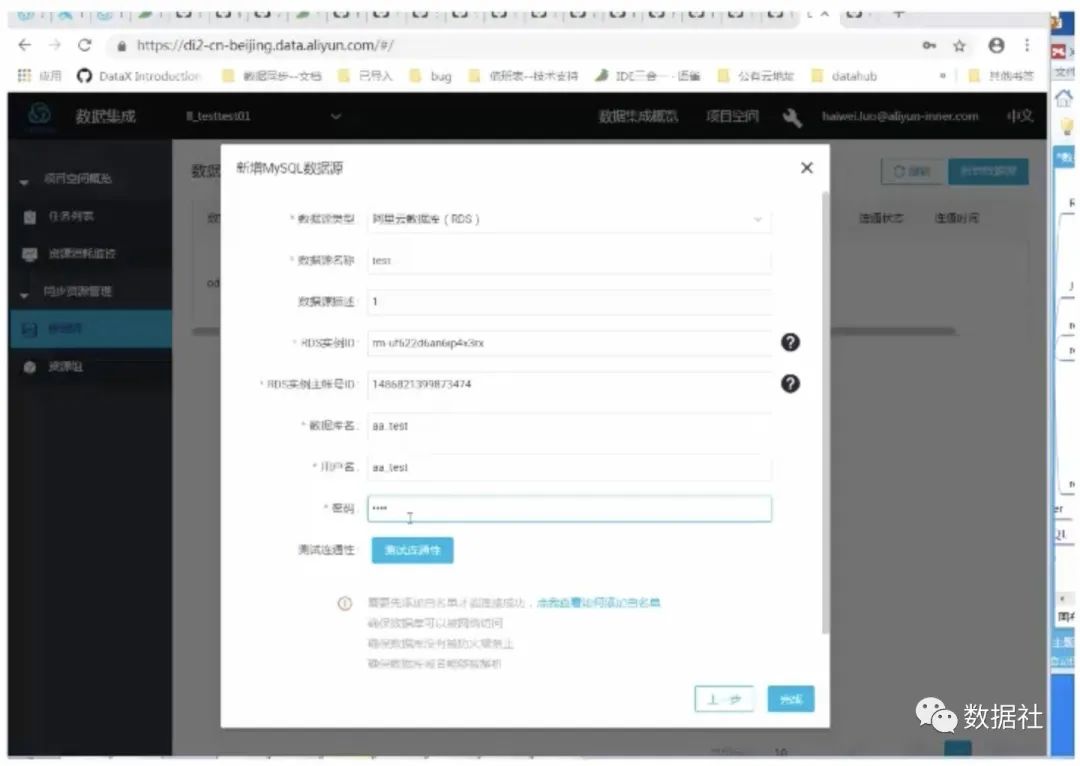Click the data source name field
This screenshot has height=766, width=1080.
coord(569,260)
